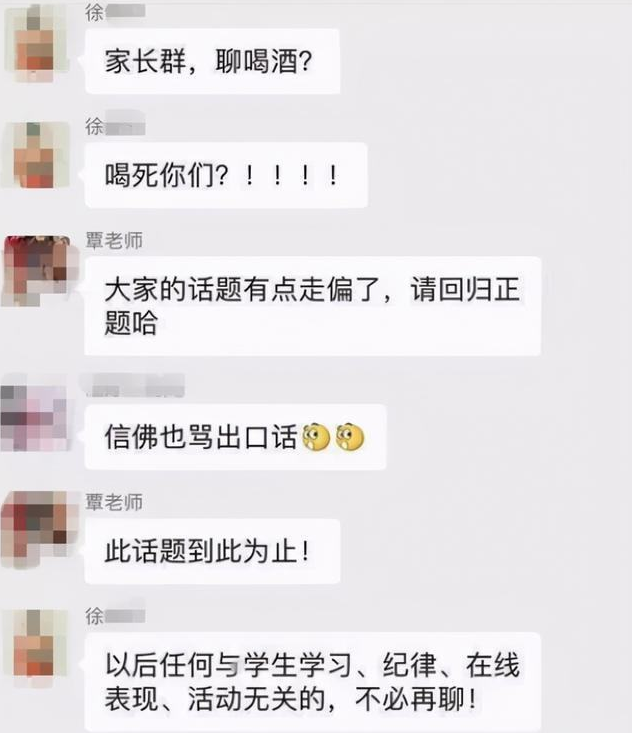
Task: Tap sender name 徐 above "喝死你们?!!!!"
Action: tap(115, 126)
